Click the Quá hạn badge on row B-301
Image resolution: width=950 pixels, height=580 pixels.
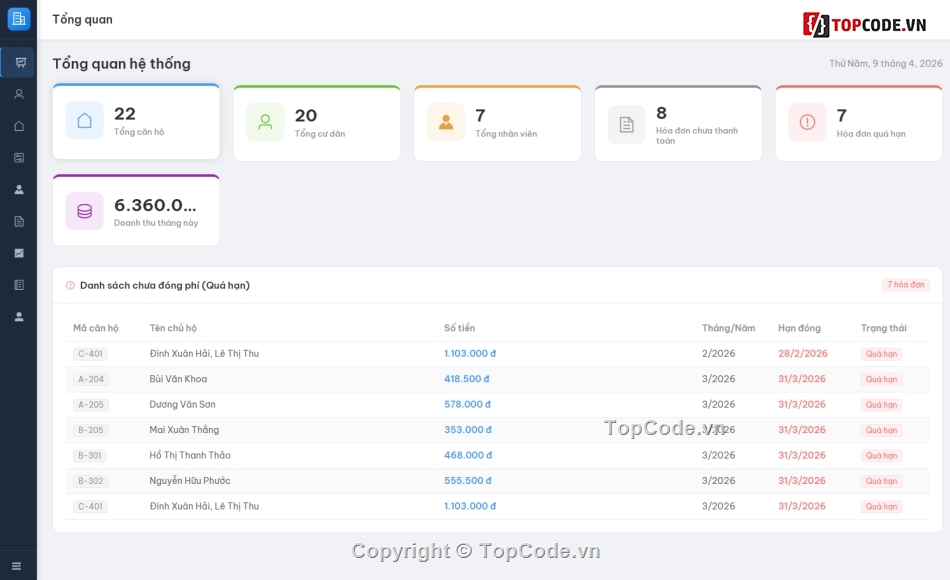tap(880, 455)
